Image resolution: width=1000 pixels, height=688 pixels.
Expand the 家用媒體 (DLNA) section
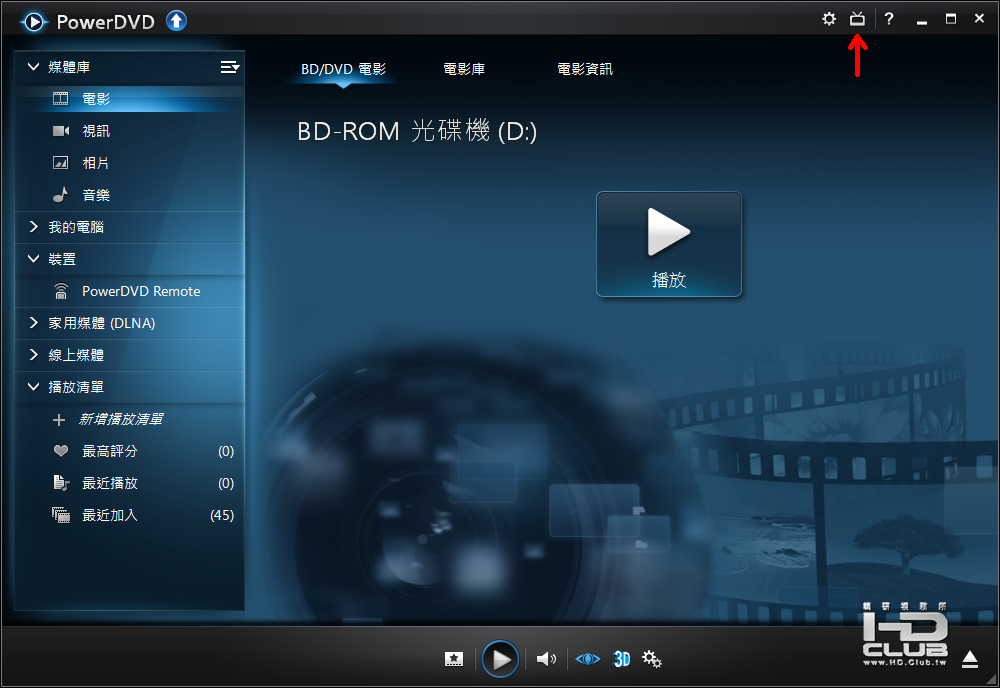tap(33, 323)
